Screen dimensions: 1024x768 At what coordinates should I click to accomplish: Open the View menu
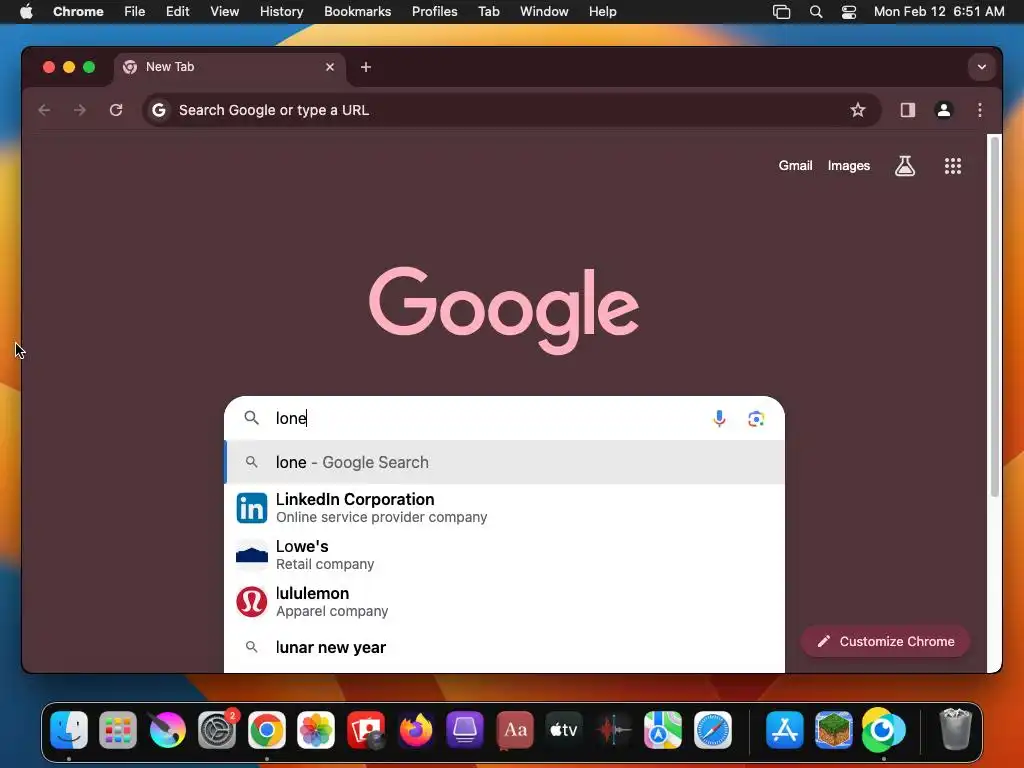point(224,12)
